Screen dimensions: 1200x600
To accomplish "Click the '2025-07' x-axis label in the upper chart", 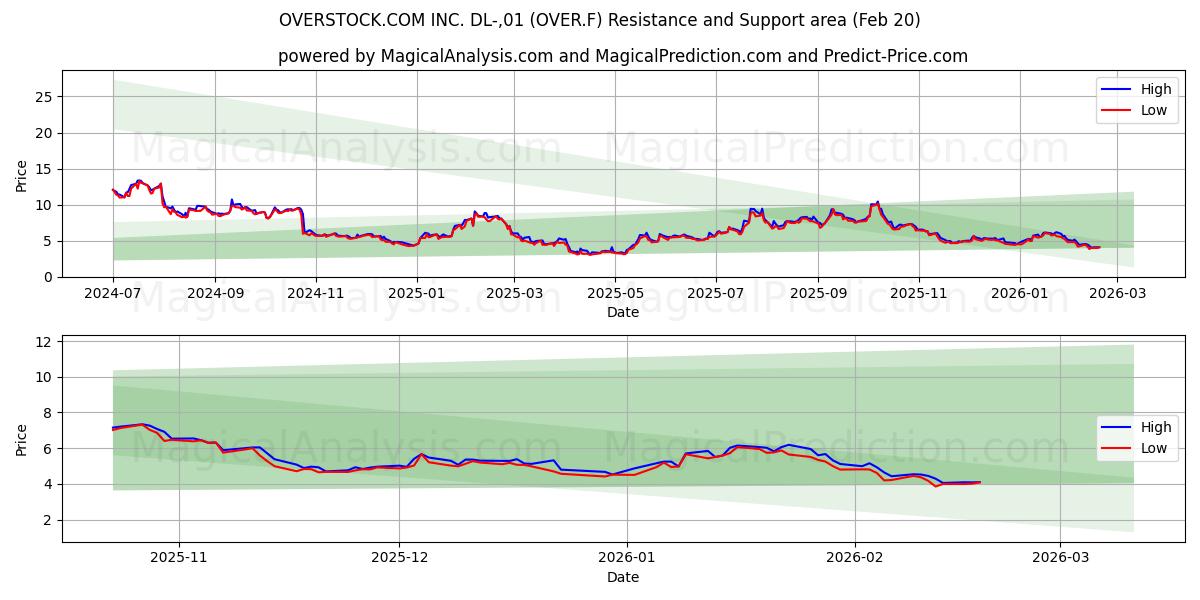I will click(x=716, y=294).
